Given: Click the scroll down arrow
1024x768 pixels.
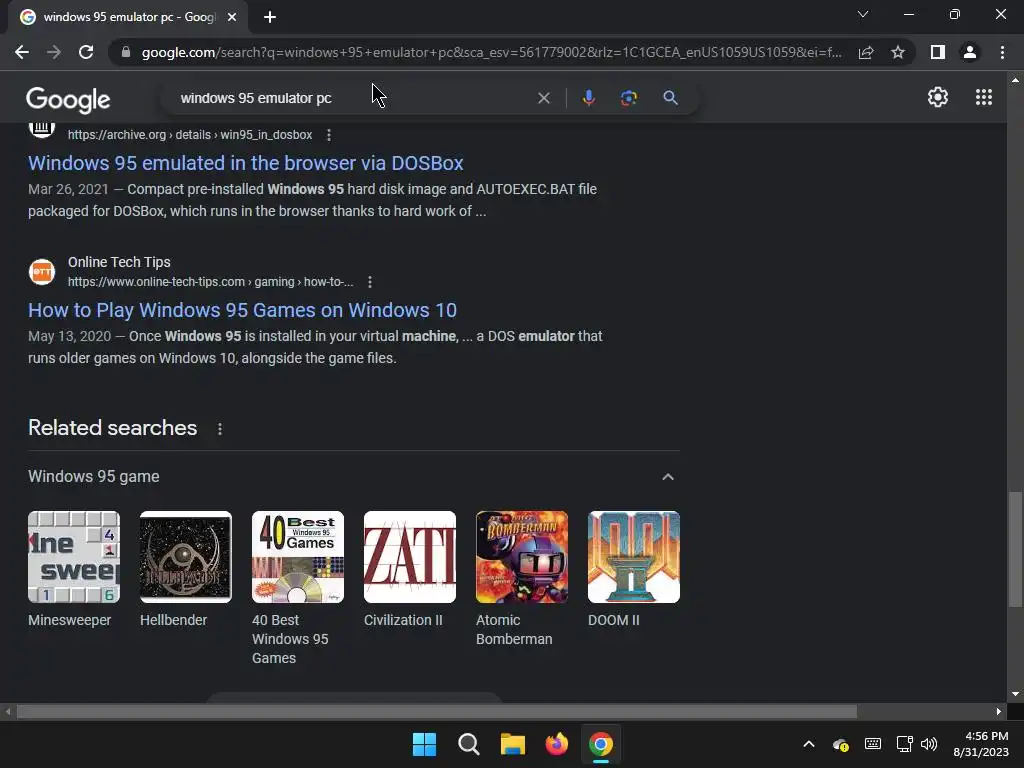Looking at the screenshot, I should click(x=1015, y=694).
